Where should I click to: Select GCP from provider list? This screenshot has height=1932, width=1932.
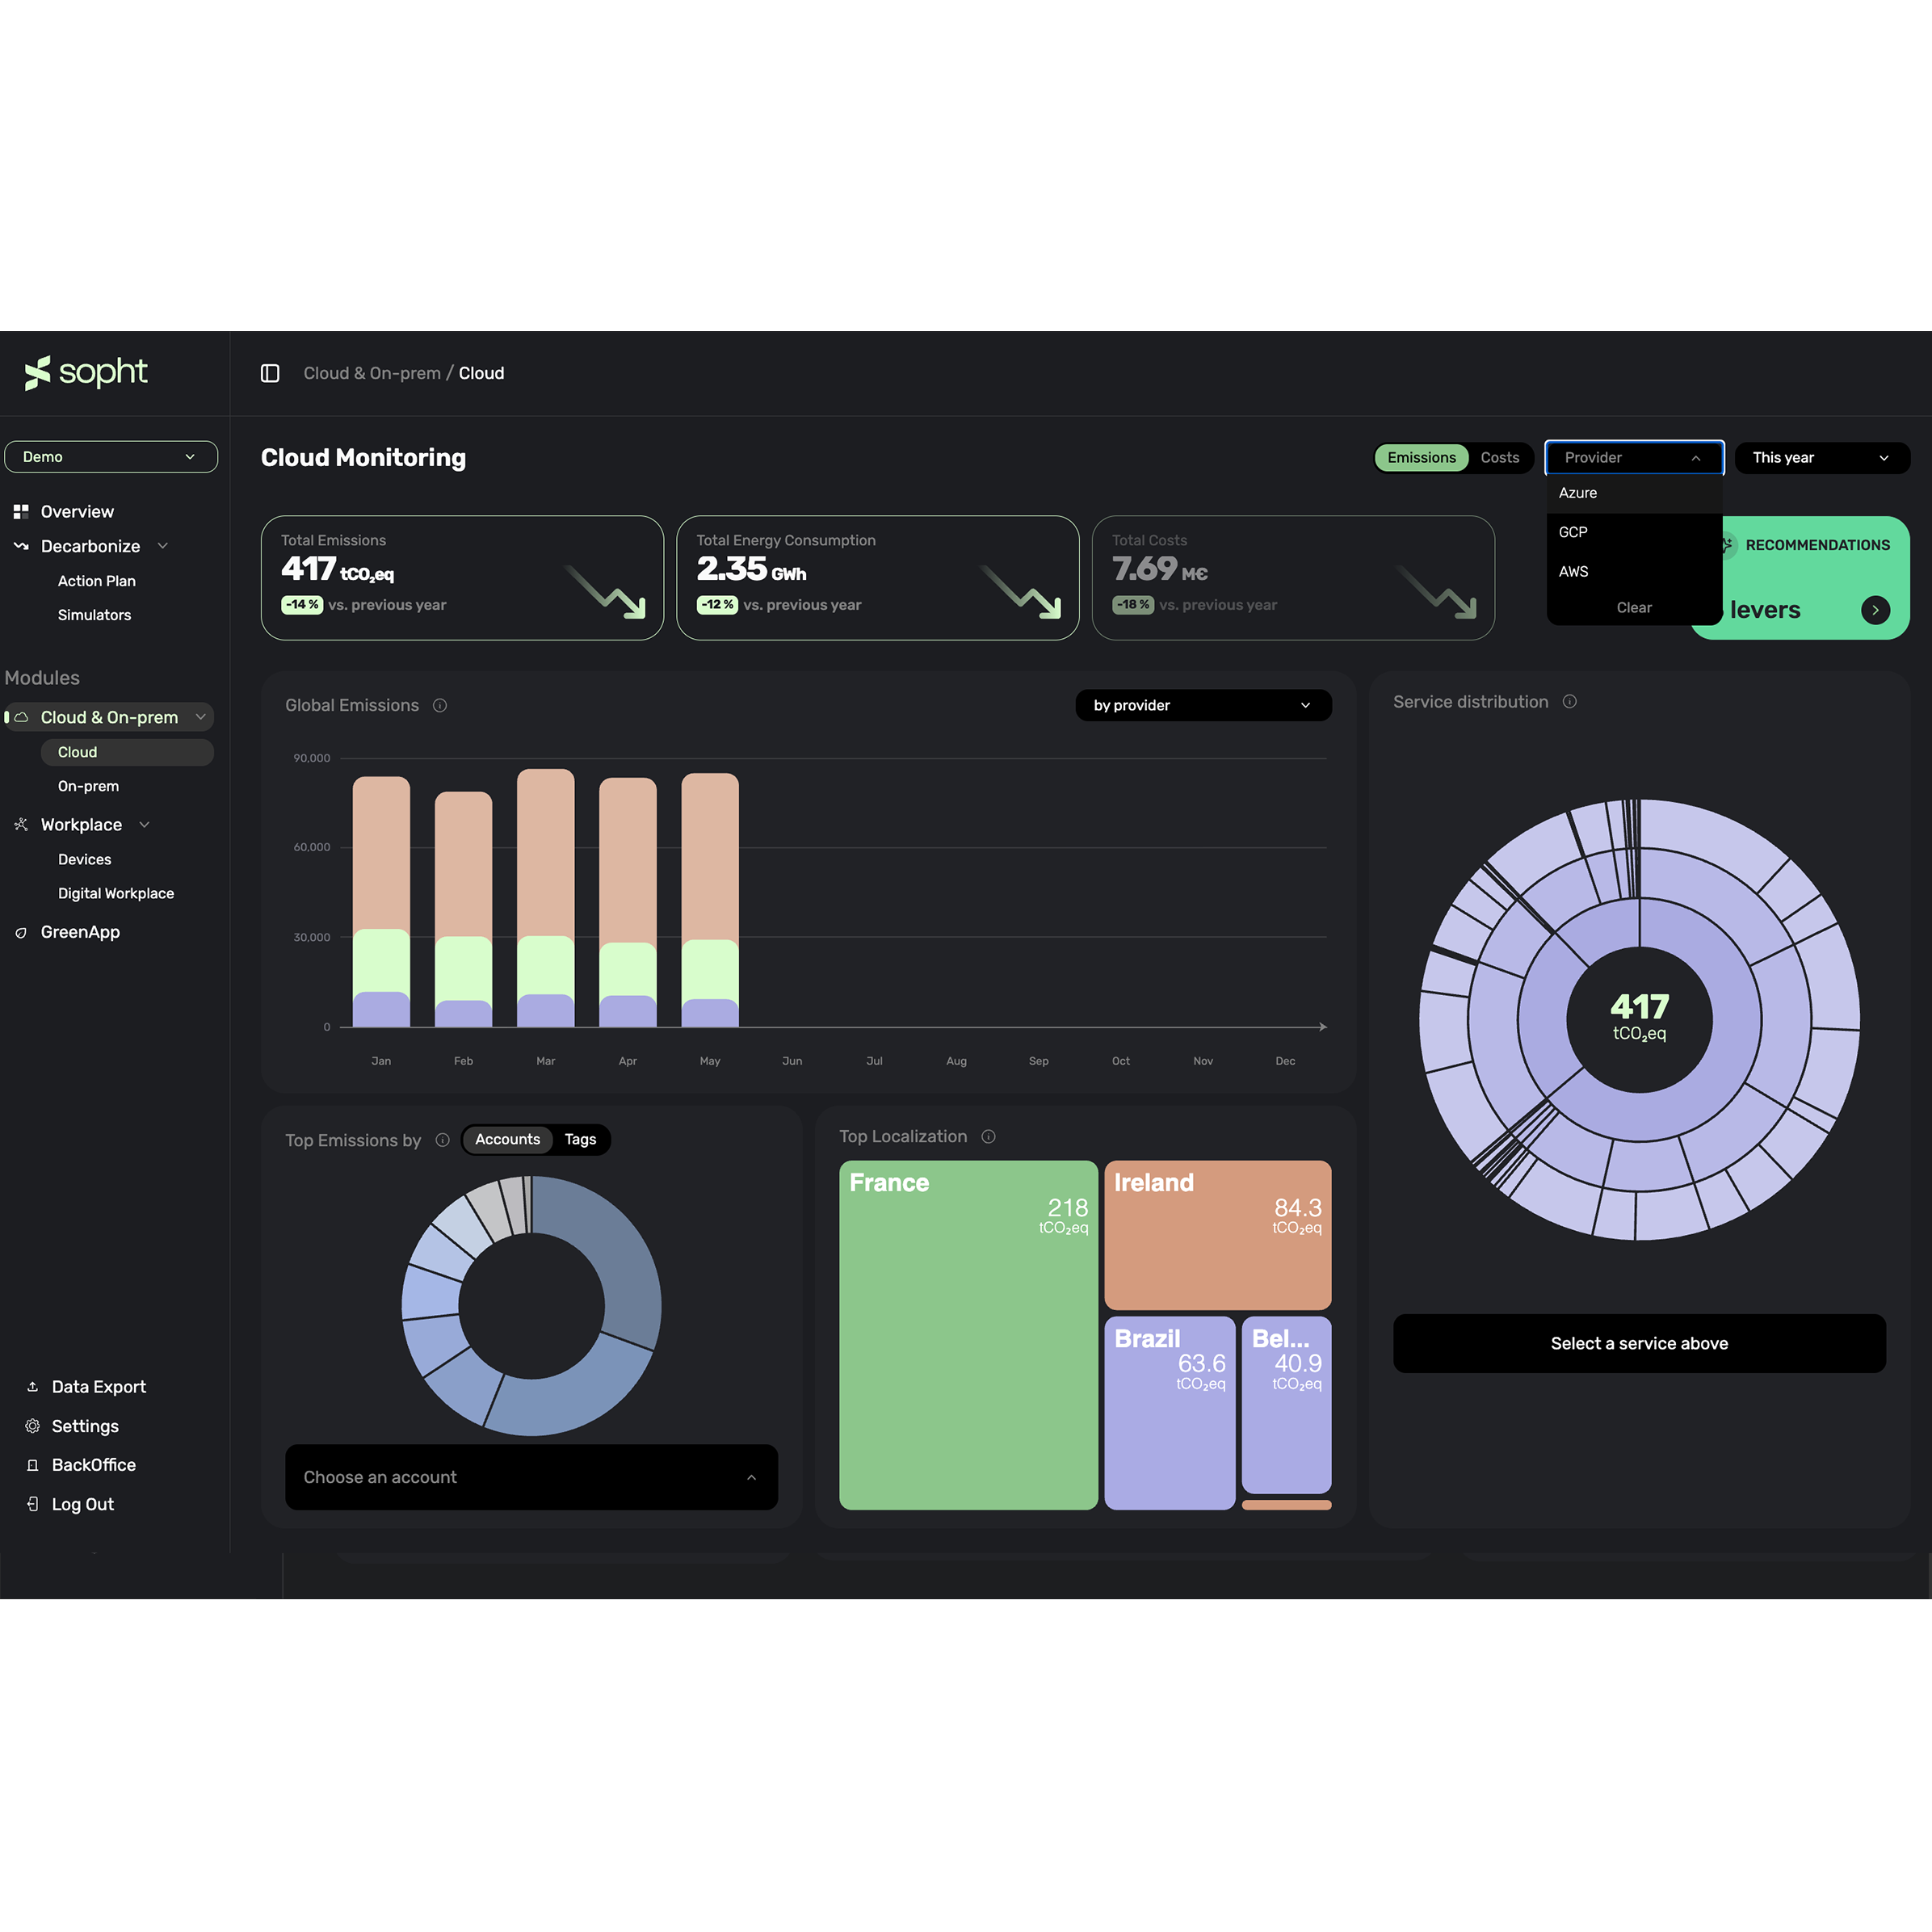1634,532
